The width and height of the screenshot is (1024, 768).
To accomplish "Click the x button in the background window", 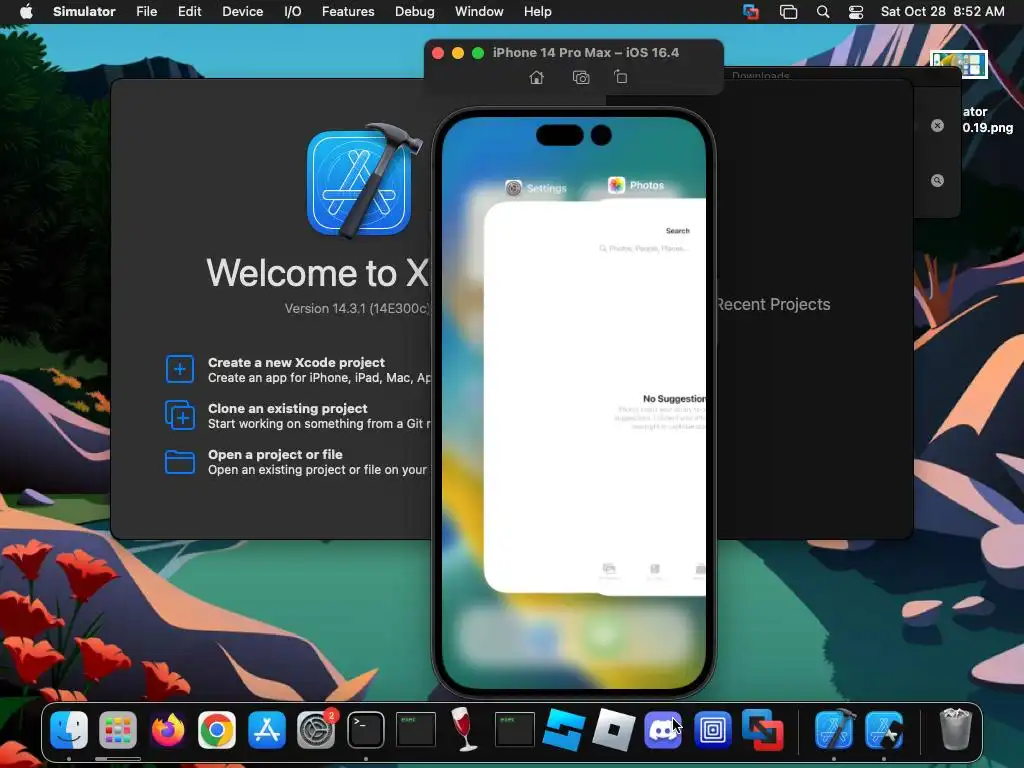I will coord(937,125).
